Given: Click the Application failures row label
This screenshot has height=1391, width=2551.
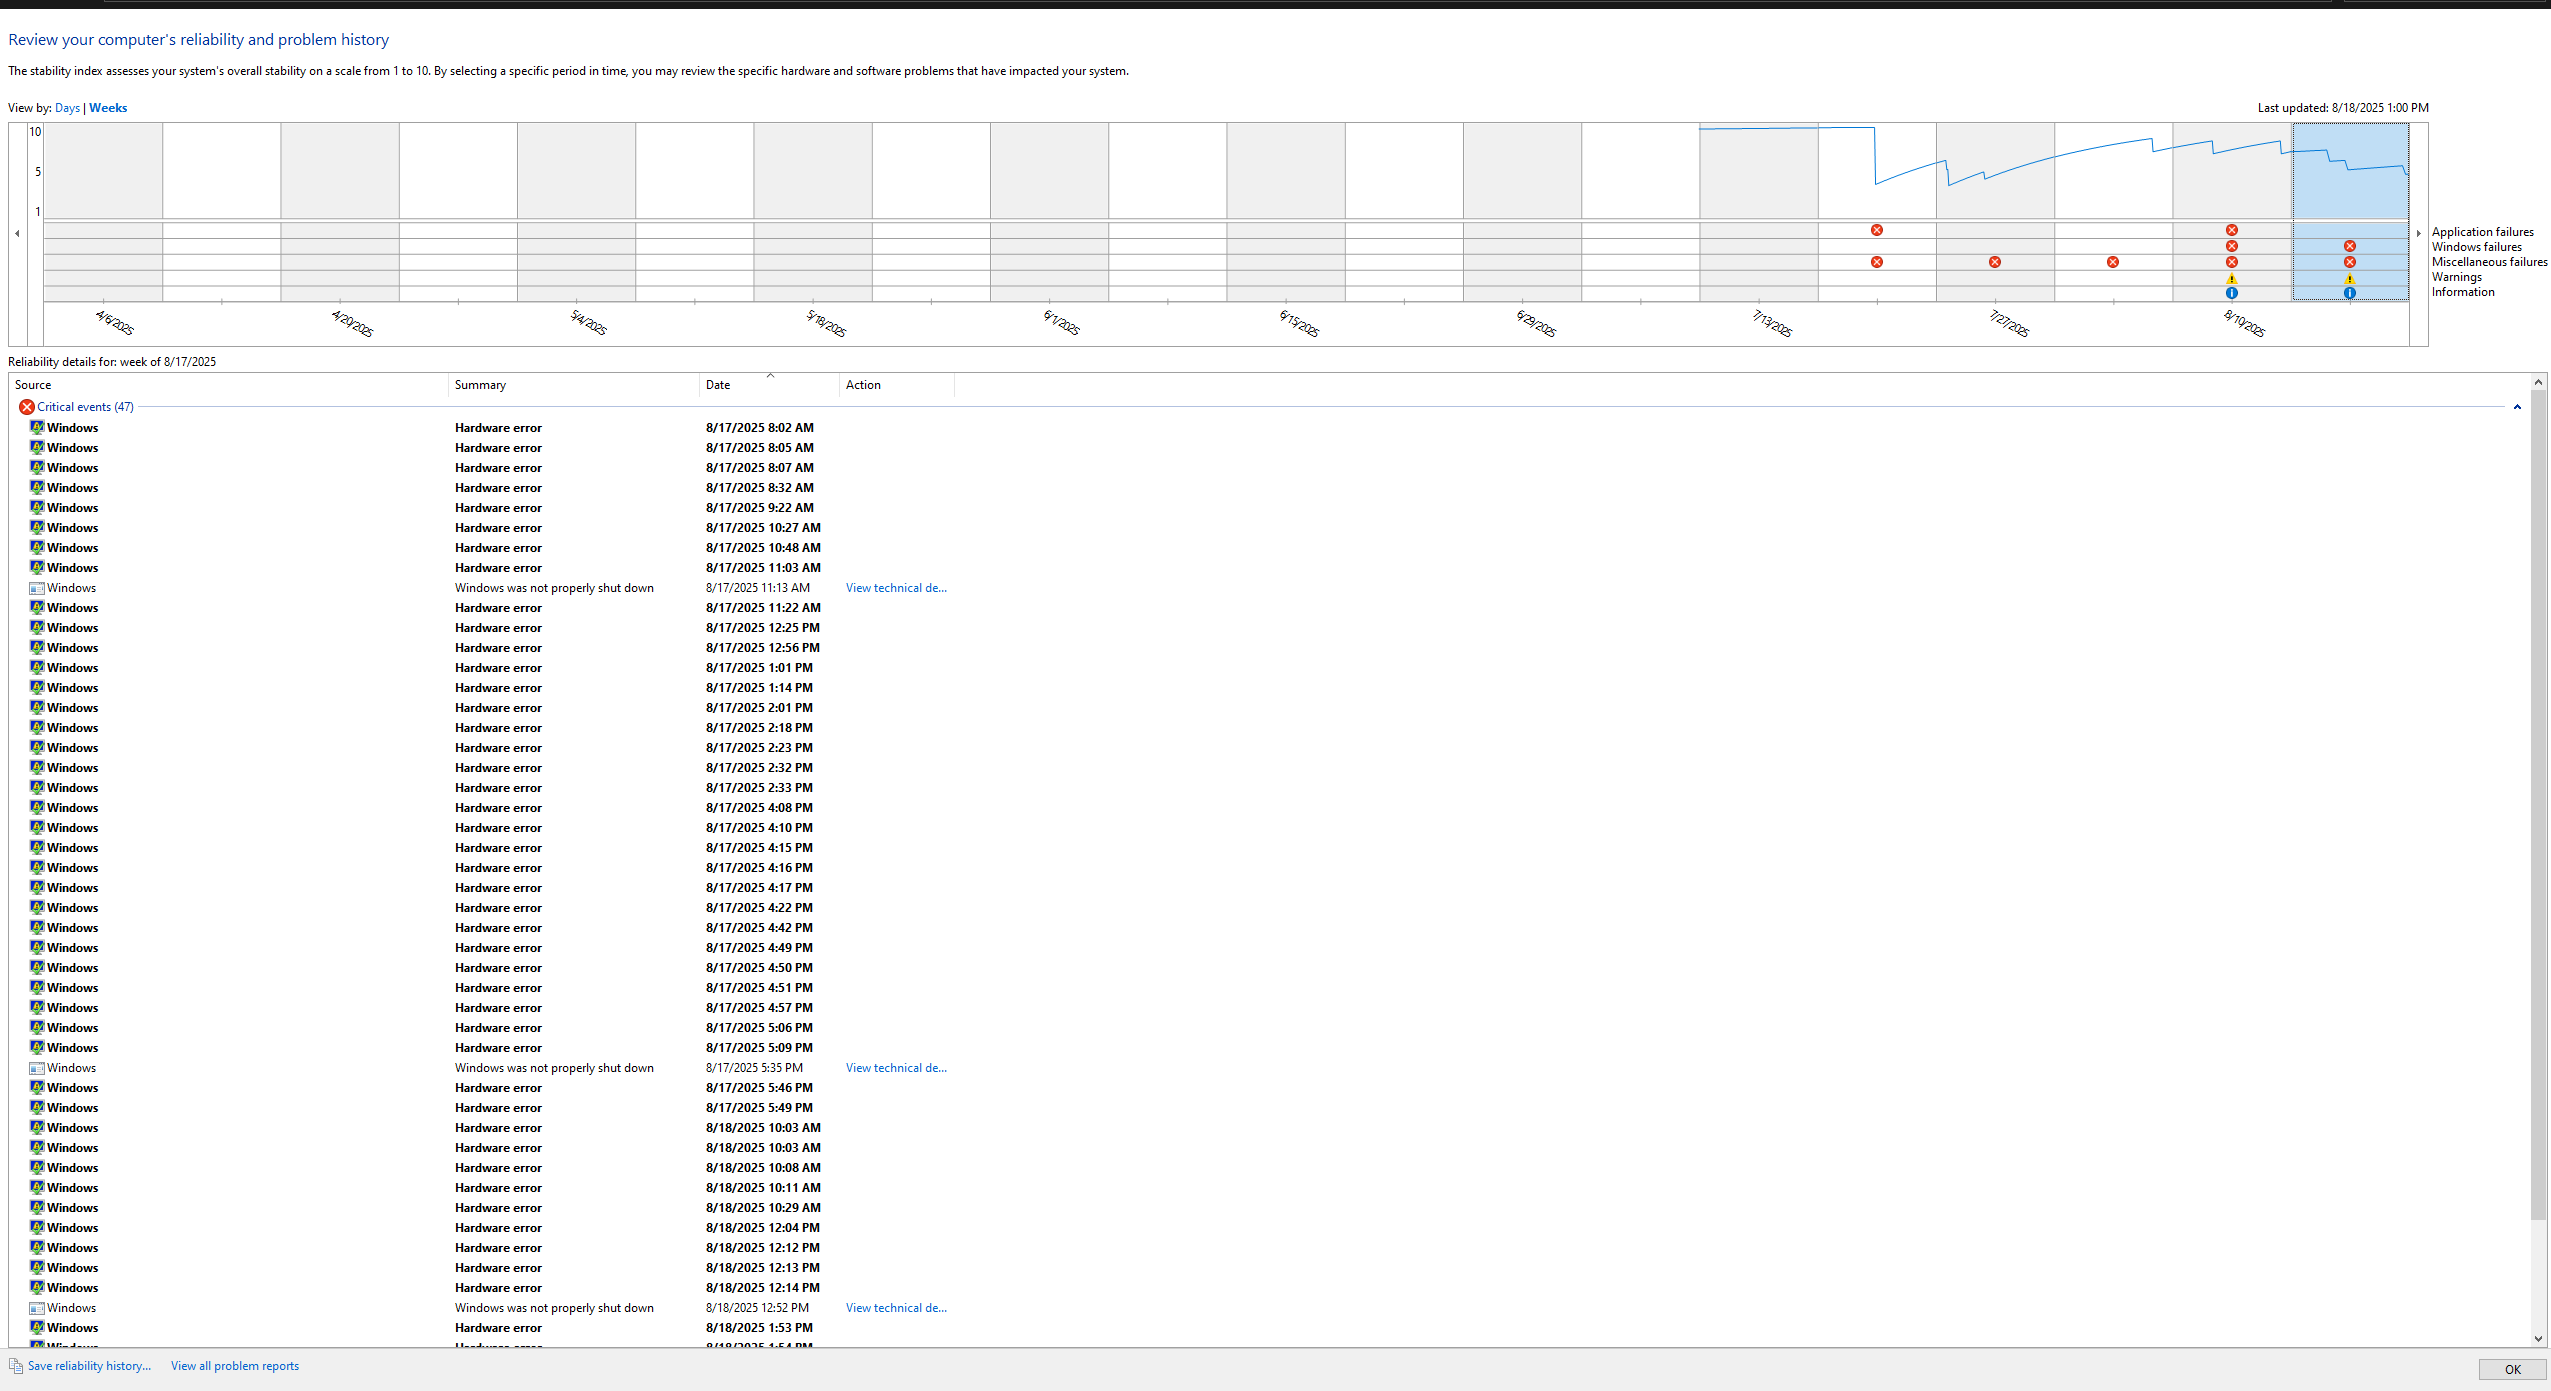Looking at the screenshot, I should pos(2482,232).
